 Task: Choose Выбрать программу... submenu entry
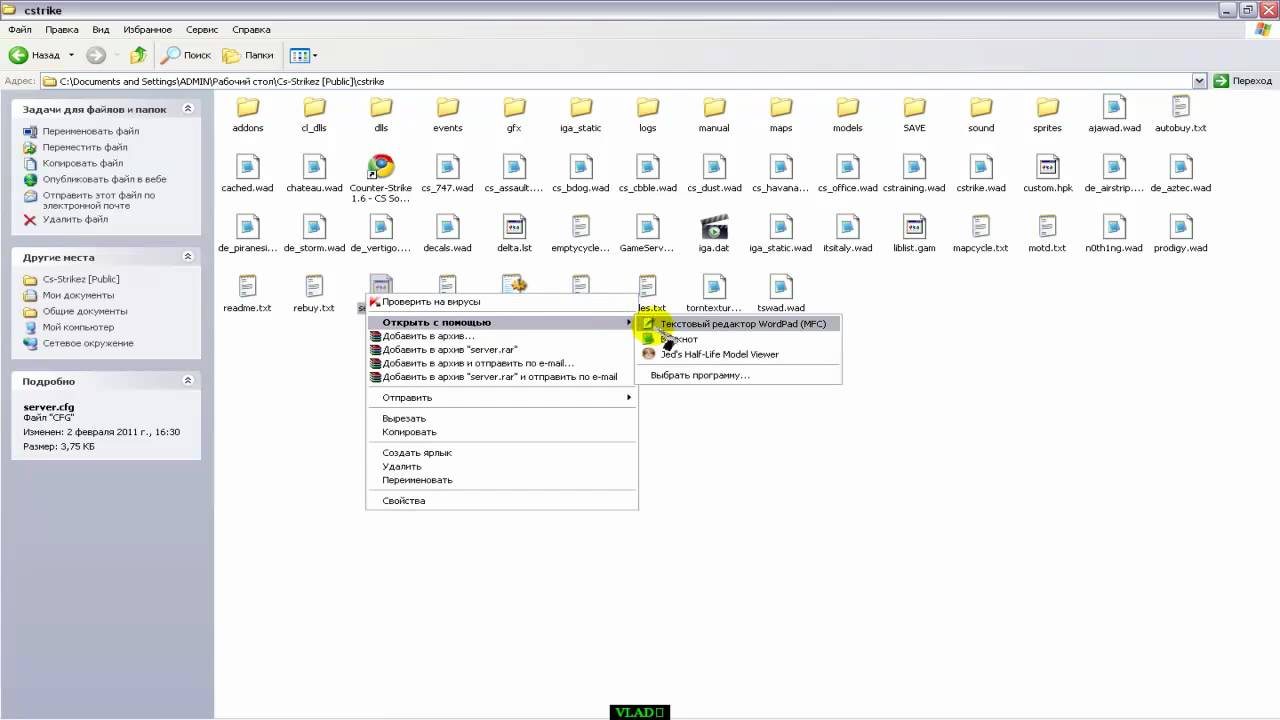point(739,375)
